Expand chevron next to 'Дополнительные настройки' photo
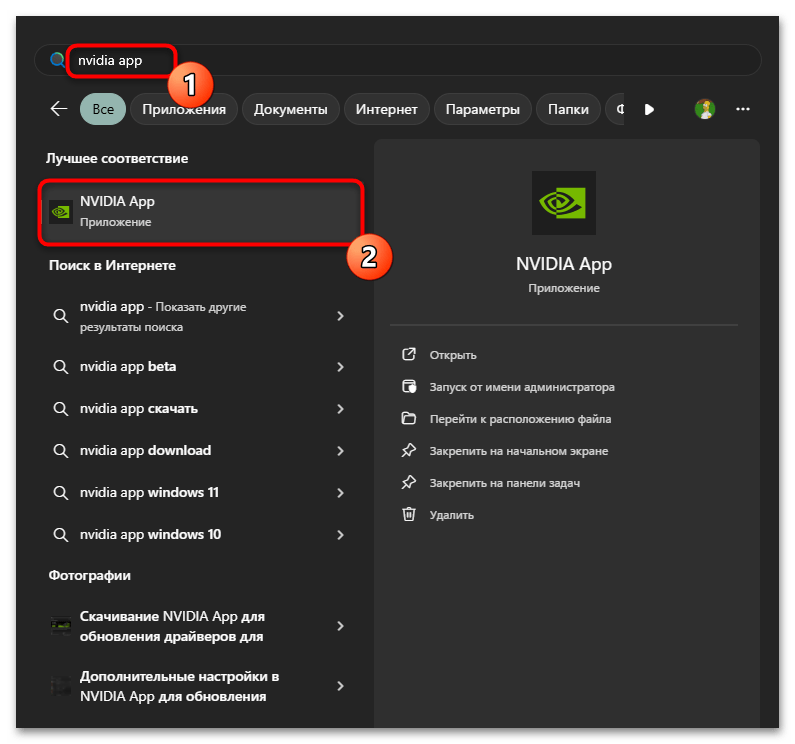Viewport: 795px width, 744px height. [340, 686]
